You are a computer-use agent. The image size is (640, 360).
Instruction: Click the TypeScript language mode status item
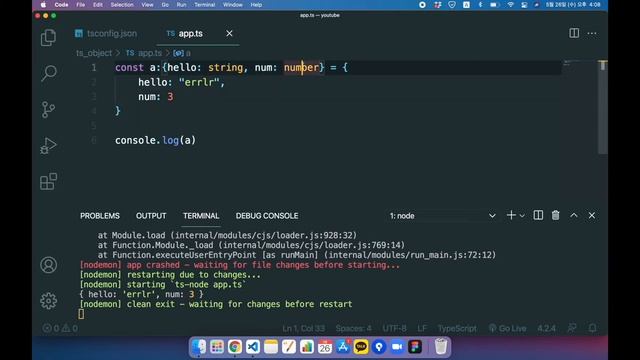(457, 328)
